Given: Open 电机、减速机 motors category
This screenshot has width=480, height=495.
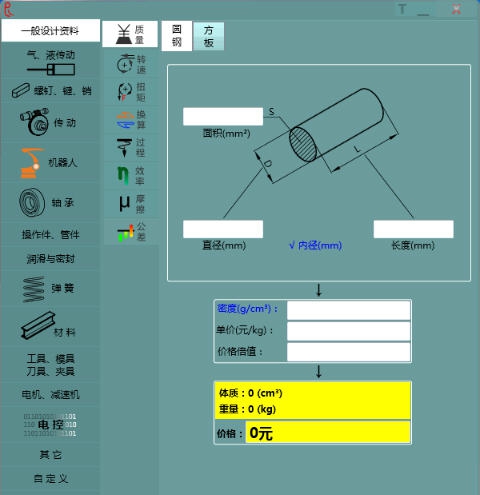Looking at the screenshot, I should (x=50, y=395).
